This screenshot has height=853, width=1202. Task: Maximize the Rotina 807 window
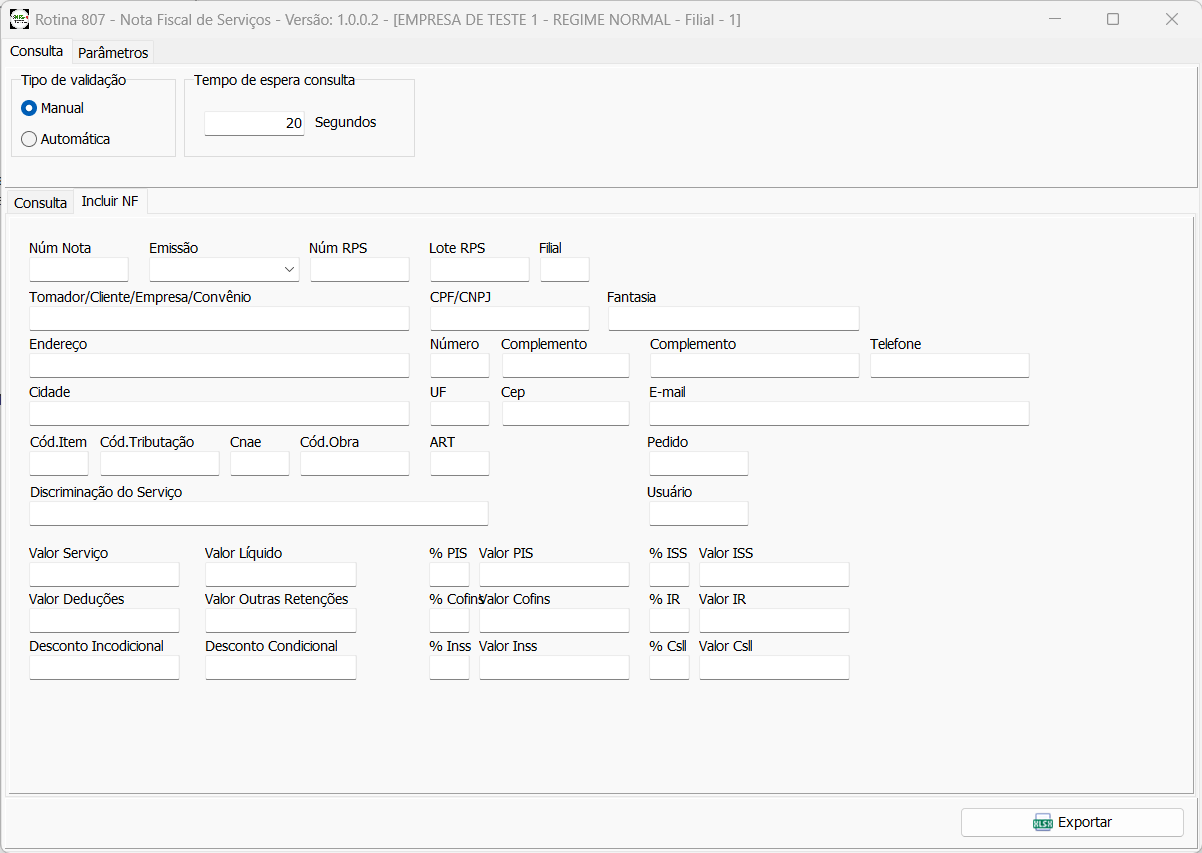1113,19
